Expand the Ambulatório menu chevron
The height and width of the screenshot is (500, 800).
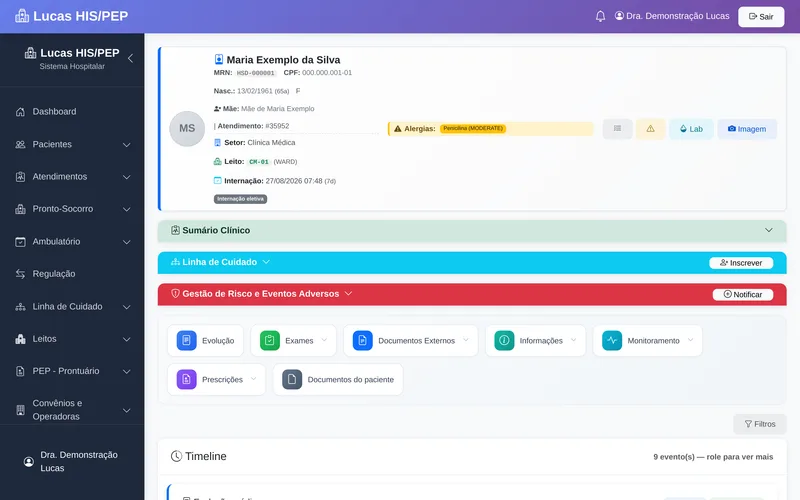coord(127,242)
